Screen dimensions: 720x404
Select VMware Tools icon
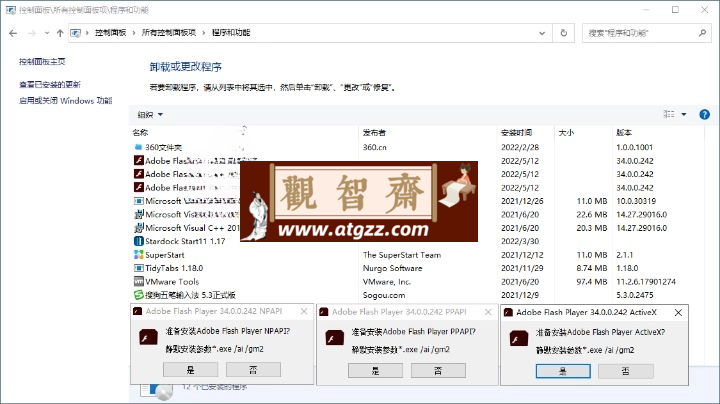(x=139, y=281)
